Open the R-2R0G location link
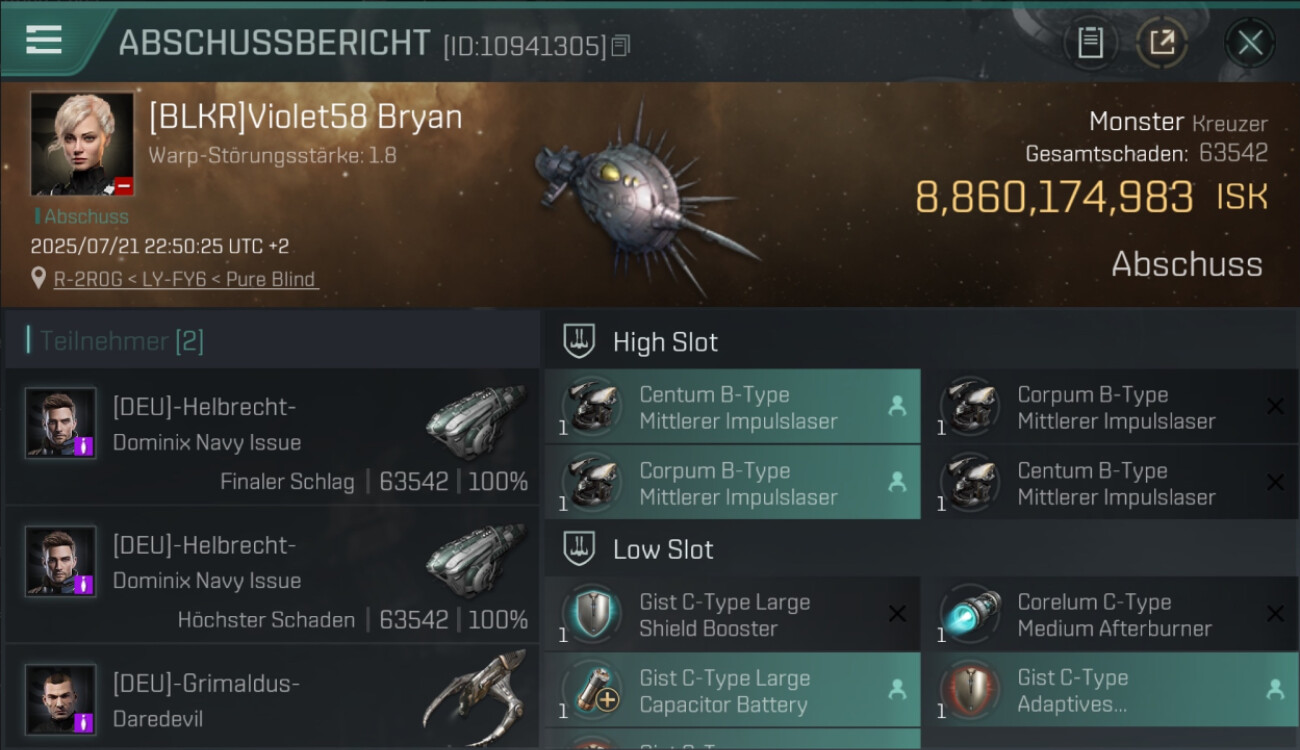This screenshot has height=750, width=1300. (185, 279)
